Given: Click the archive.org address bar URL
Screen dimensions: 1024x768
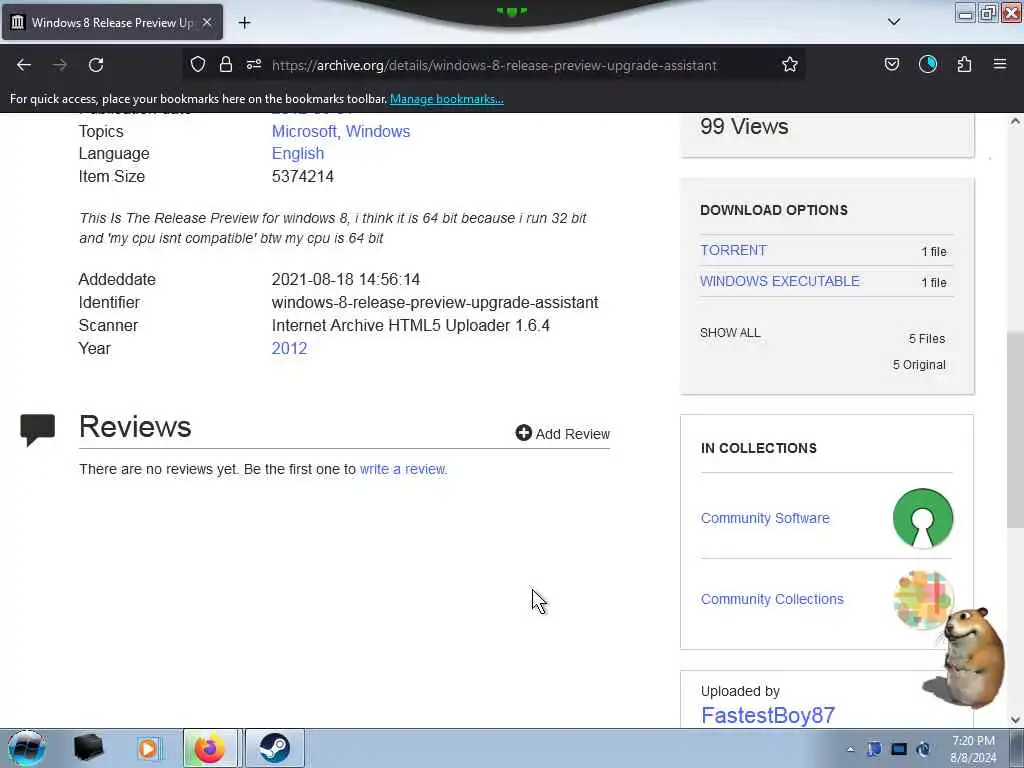Looking at the screenshot, I should [x=494, y=65].
